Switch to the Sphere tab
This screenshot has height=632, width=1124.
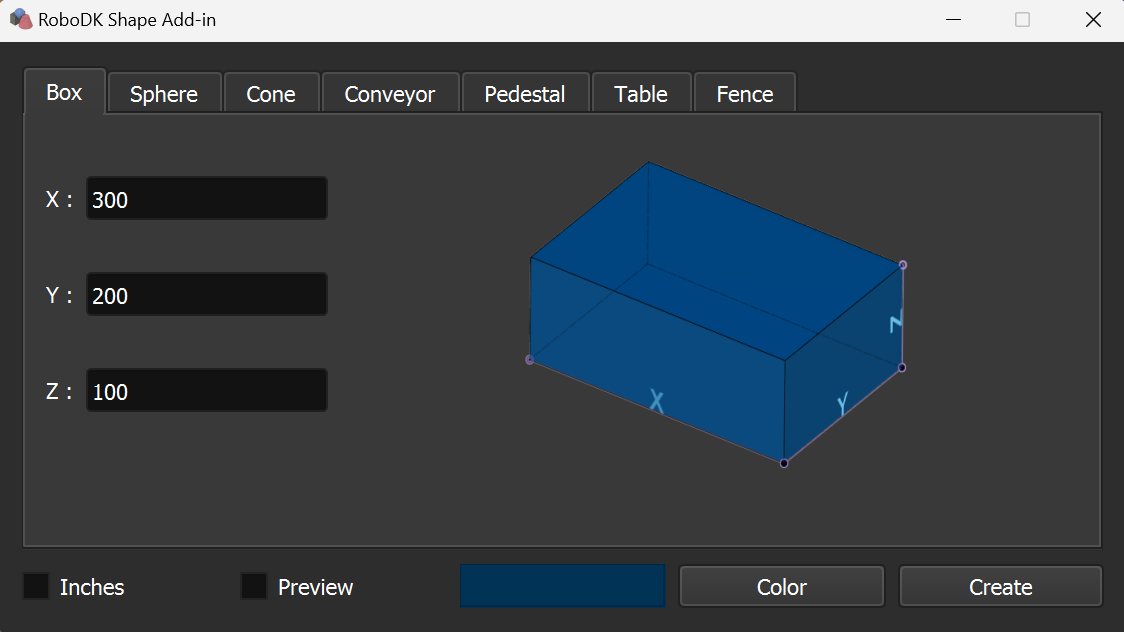click(164, 94)
